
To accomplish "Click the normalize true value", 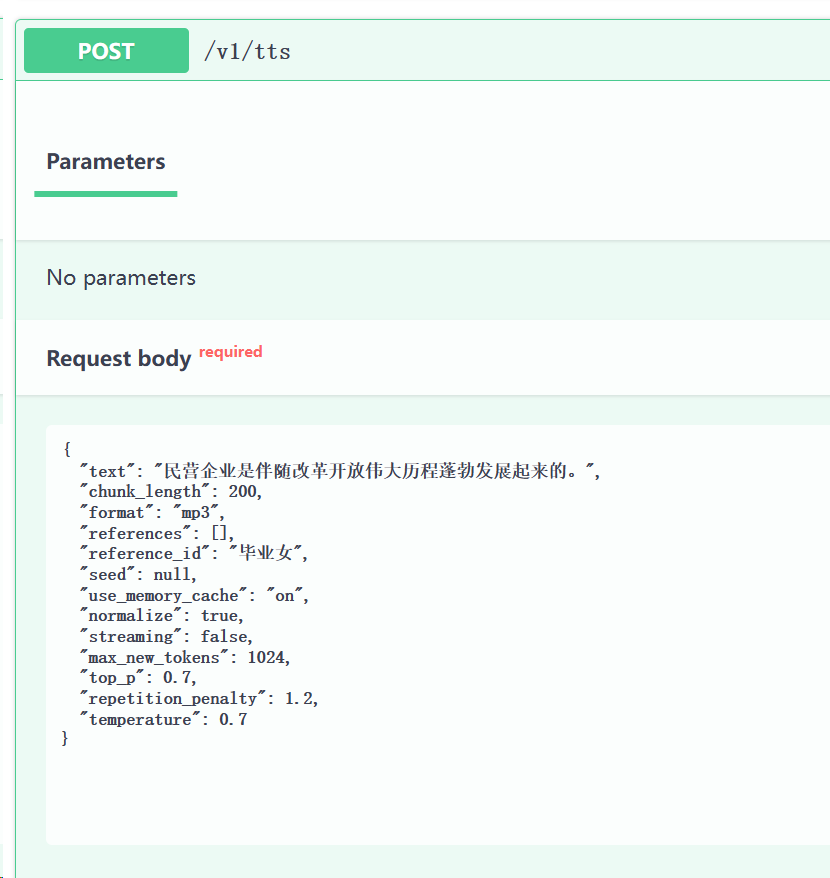I will (x=219, y=616).
